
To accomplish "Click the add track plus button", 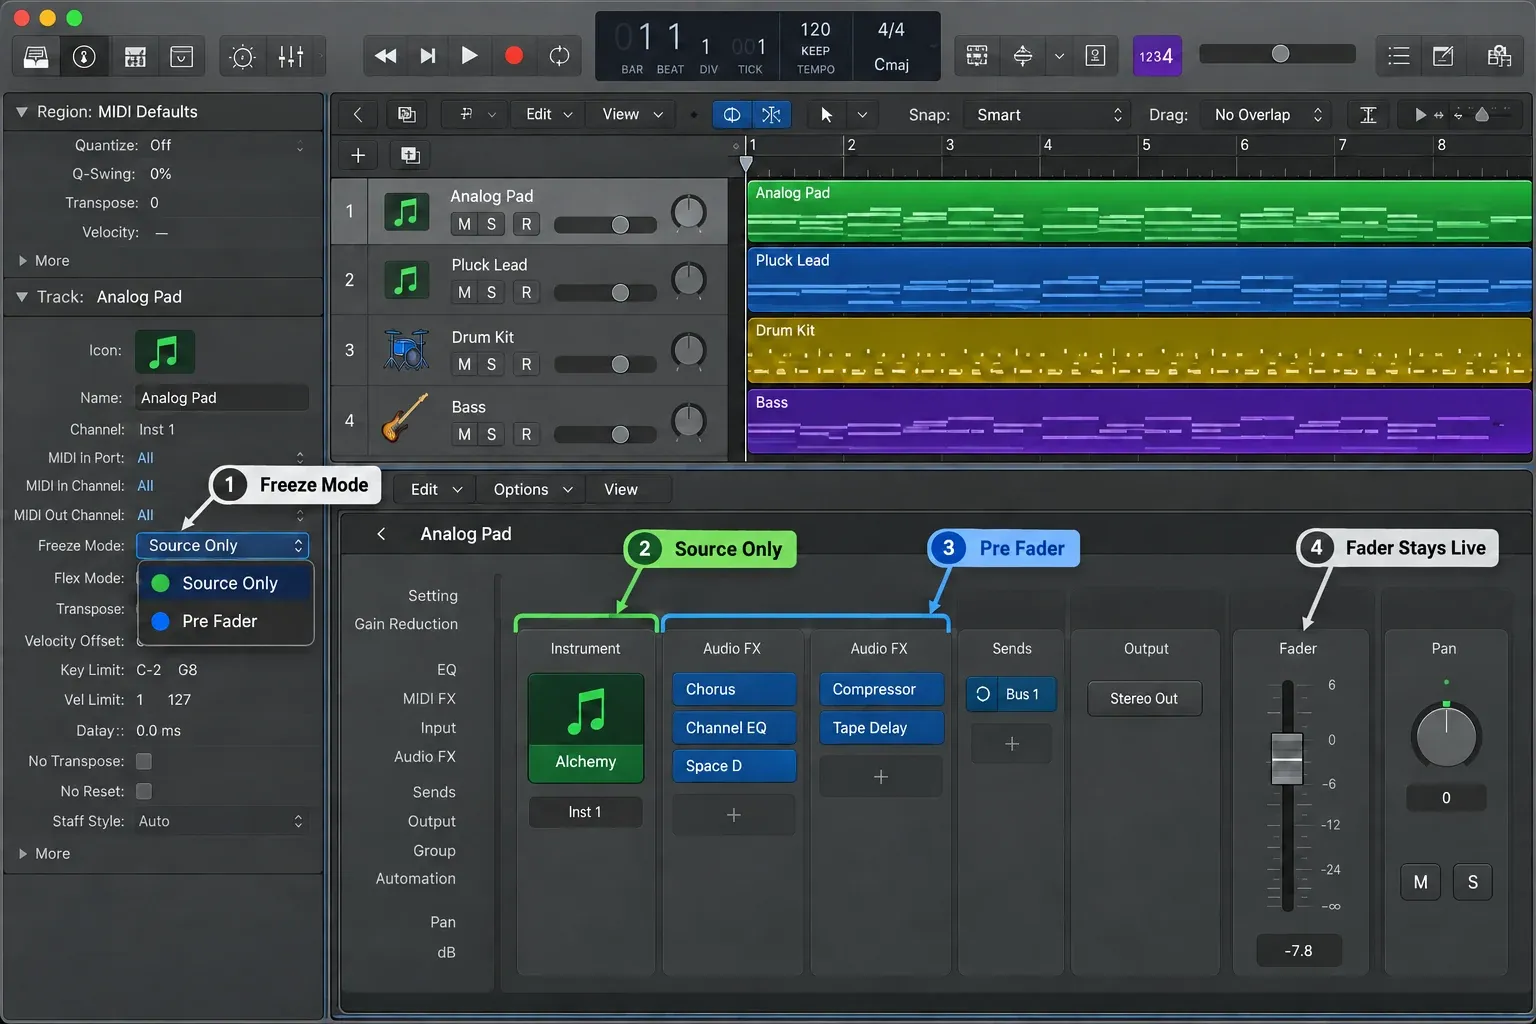I will [358, 155].
